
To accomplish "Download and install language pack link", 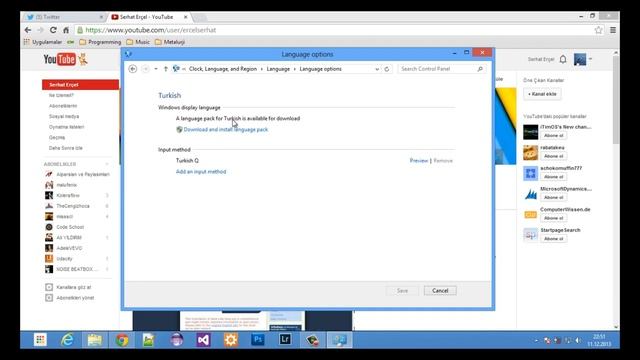I will coord(226,129).
